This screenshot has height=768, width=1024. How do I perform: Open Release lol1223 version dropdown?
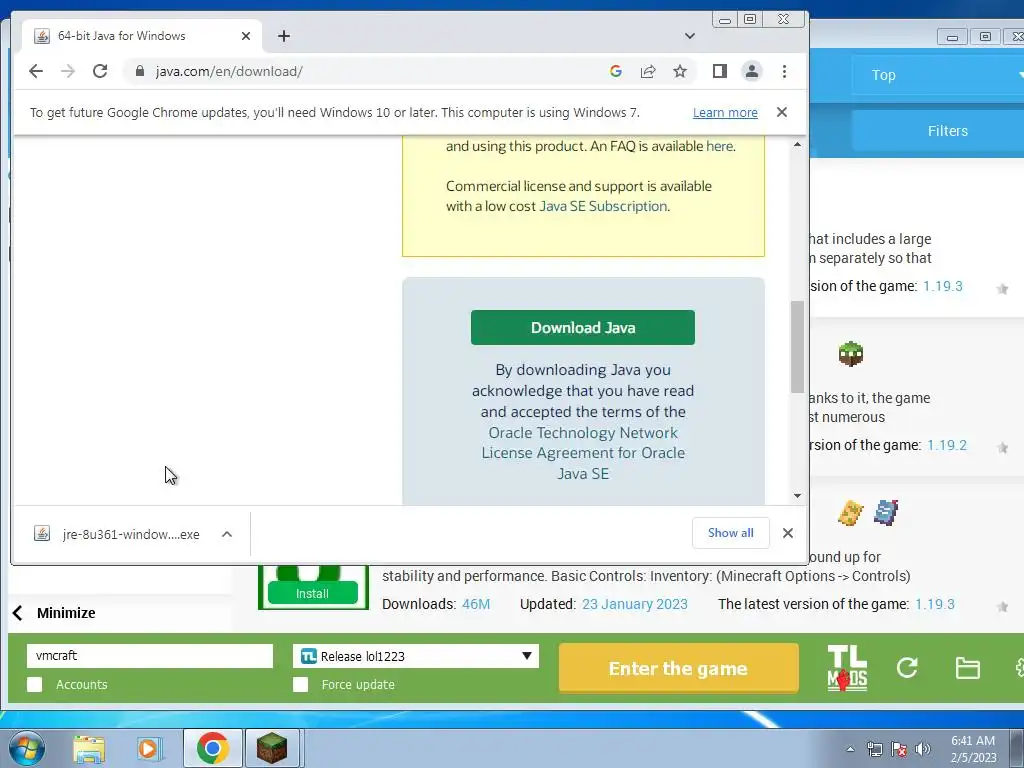[x=416, y=656]
